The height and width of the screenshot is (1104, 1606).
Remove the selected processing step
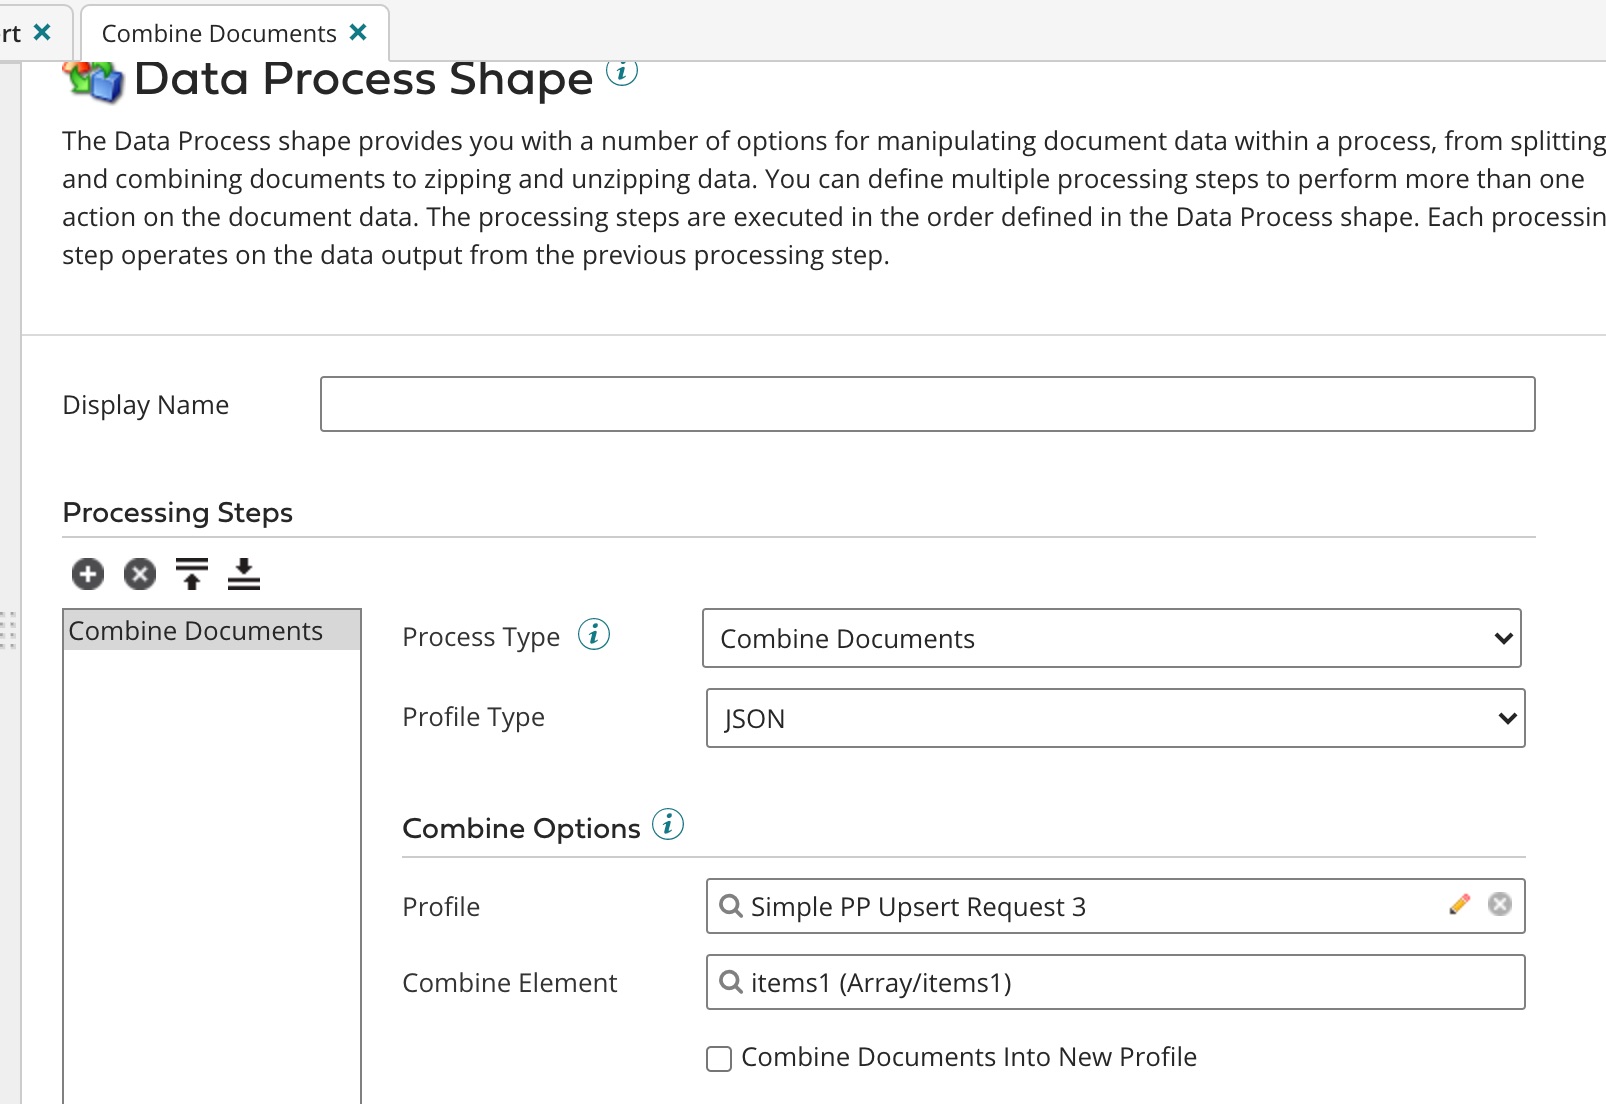139,574
